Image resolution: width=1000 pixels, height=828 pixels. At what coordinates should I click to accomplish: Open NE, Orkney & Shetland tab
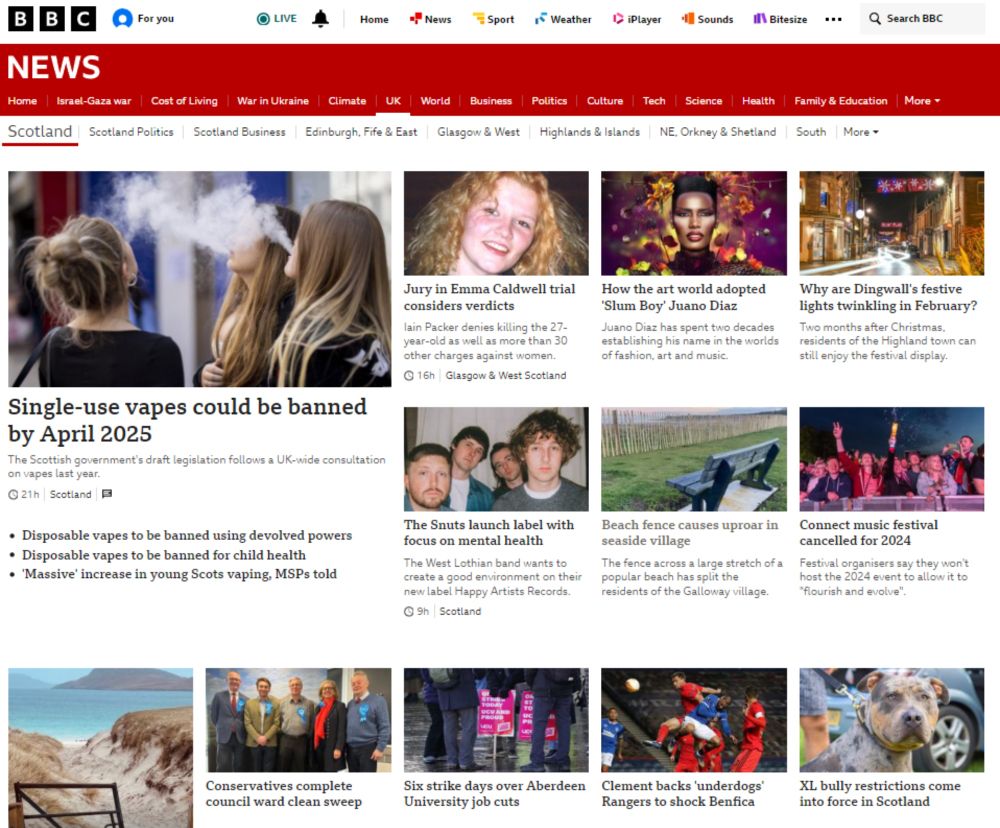(717, 132)
